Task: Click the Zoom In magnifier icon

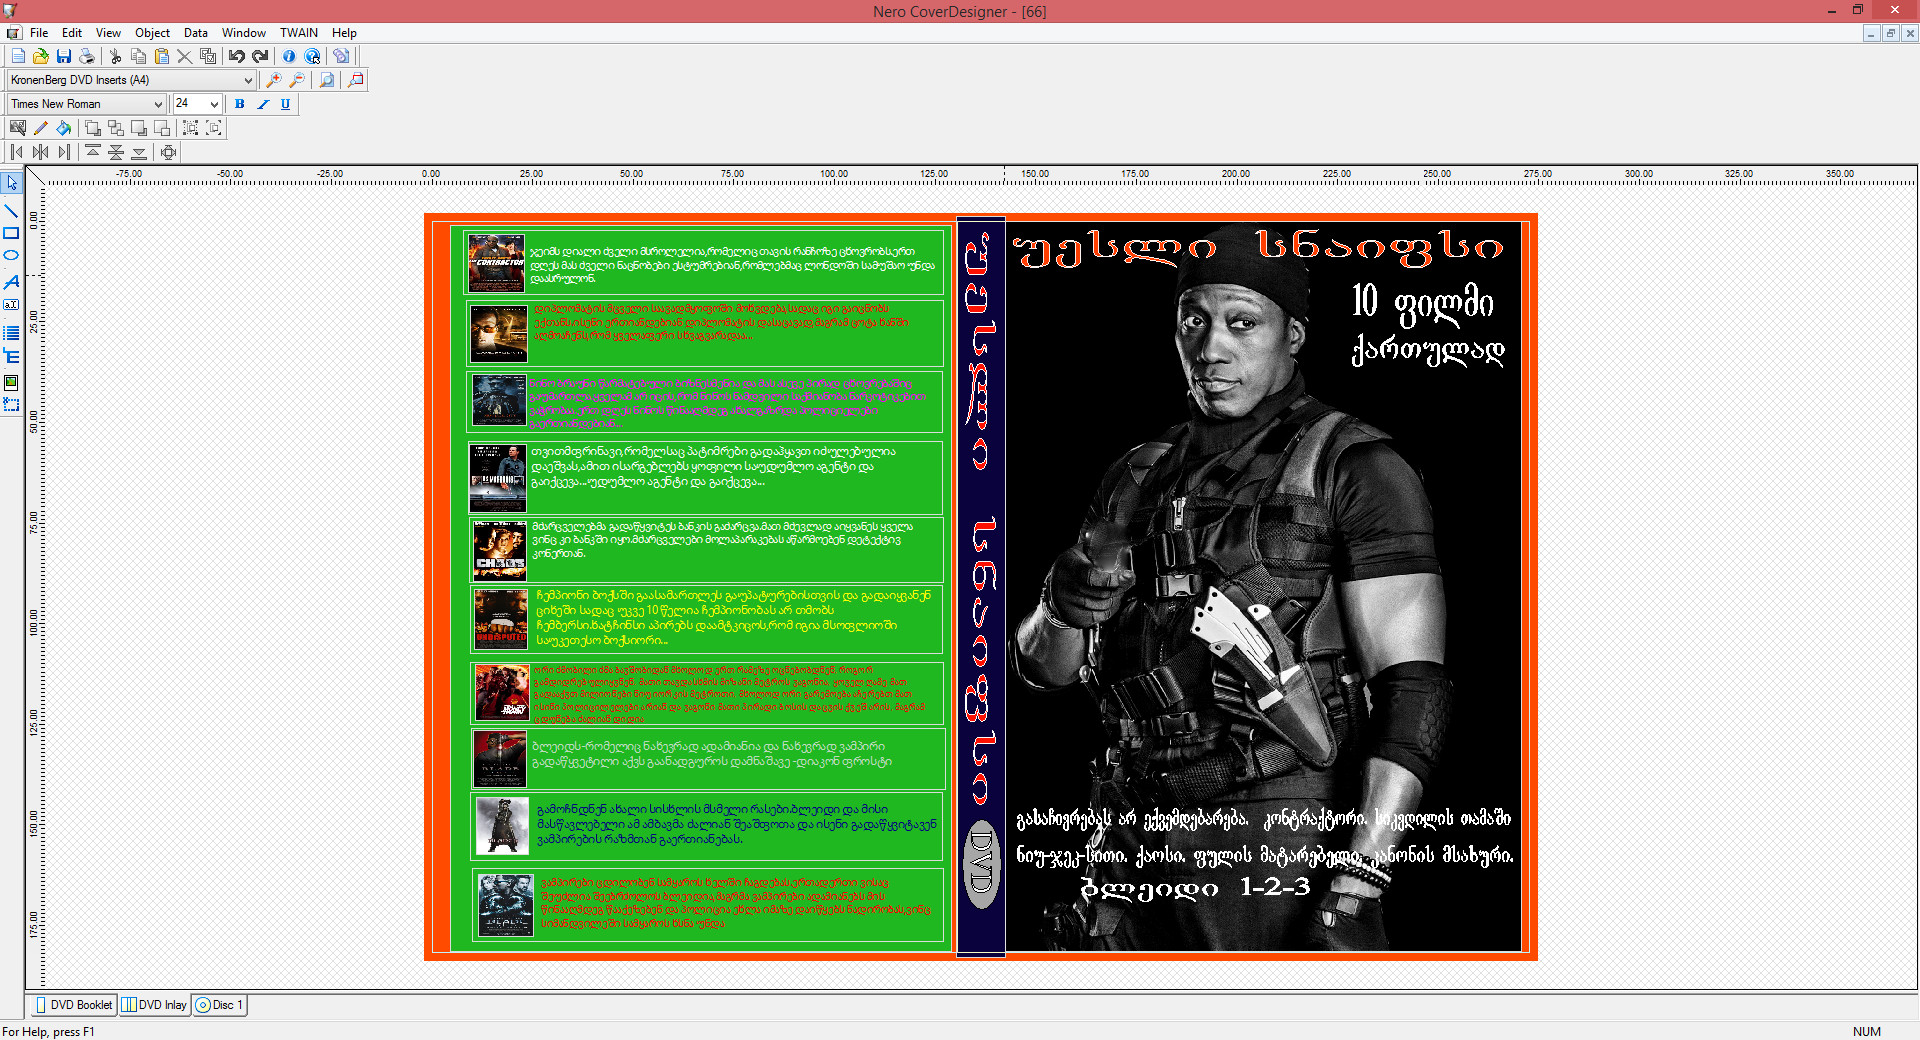Action: click(x=273, y=80)
